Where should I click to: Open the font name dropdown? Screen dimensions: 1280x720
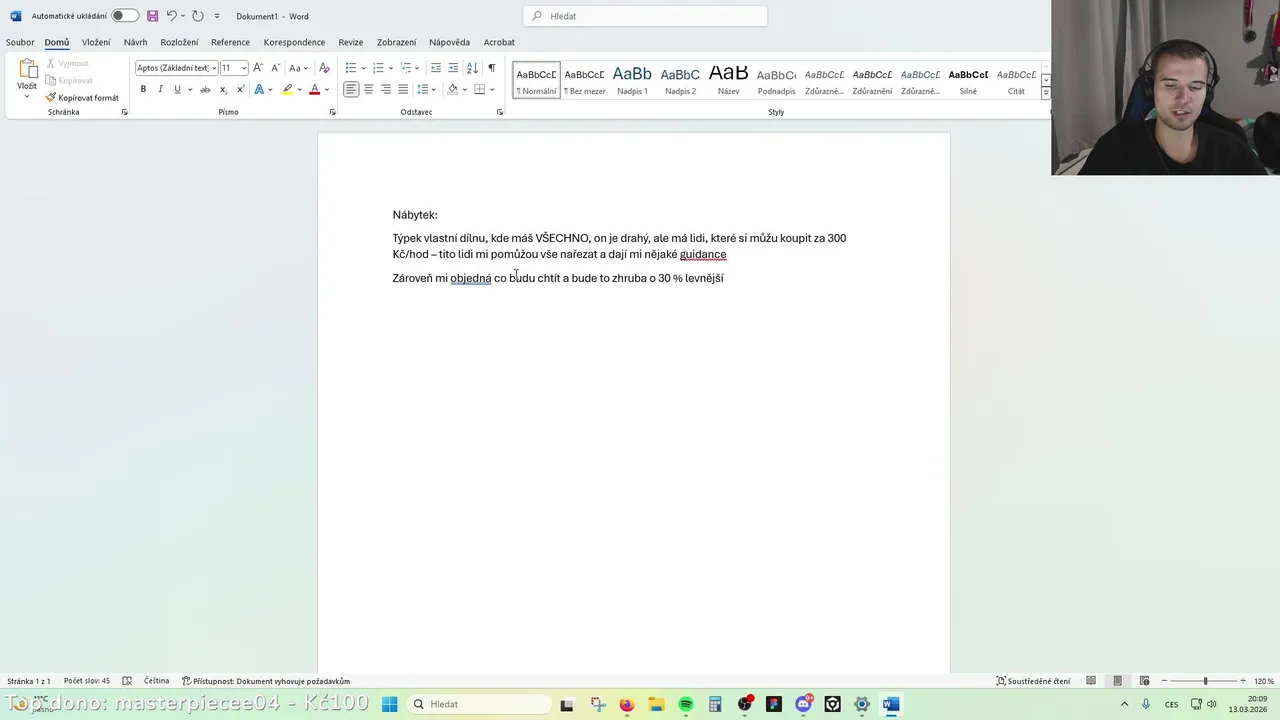point(214,68)
